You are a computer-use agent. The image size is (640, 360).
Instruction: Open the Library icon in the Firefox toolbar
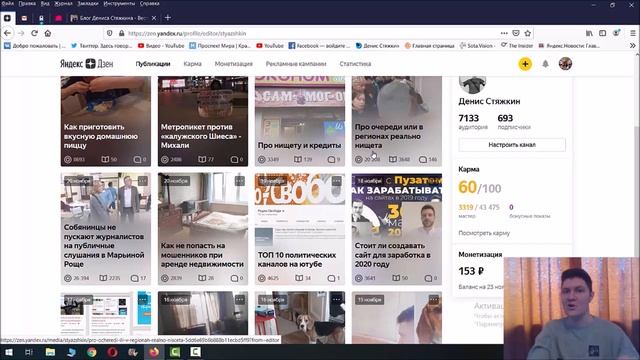click(589, 33)
